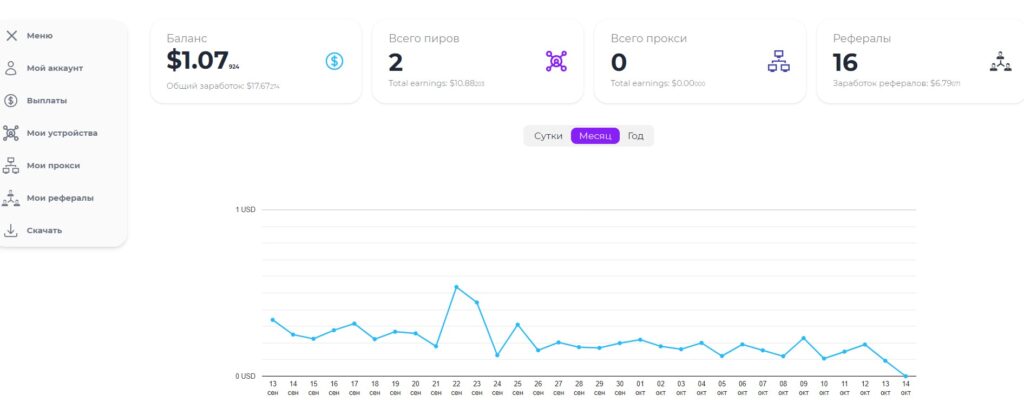Click the proxy count 0
1024x402 pixels.
pyautogui.click(x=618, y=63)
